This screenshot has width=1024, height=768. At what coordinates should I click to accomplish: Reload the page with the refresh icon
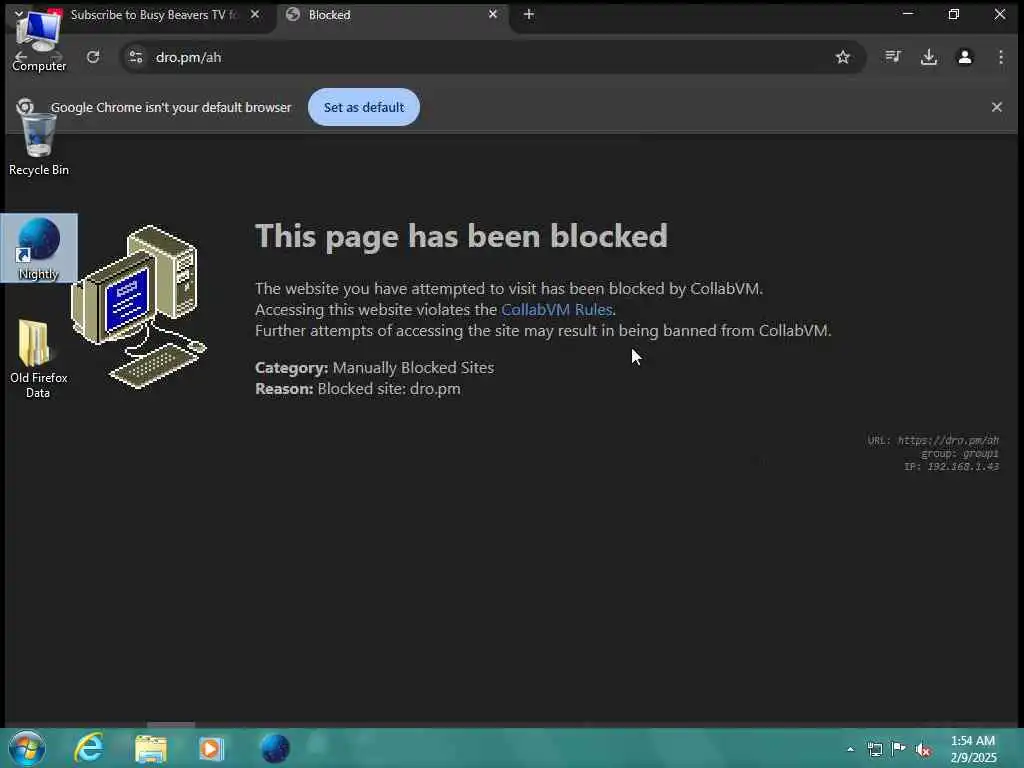93,57
